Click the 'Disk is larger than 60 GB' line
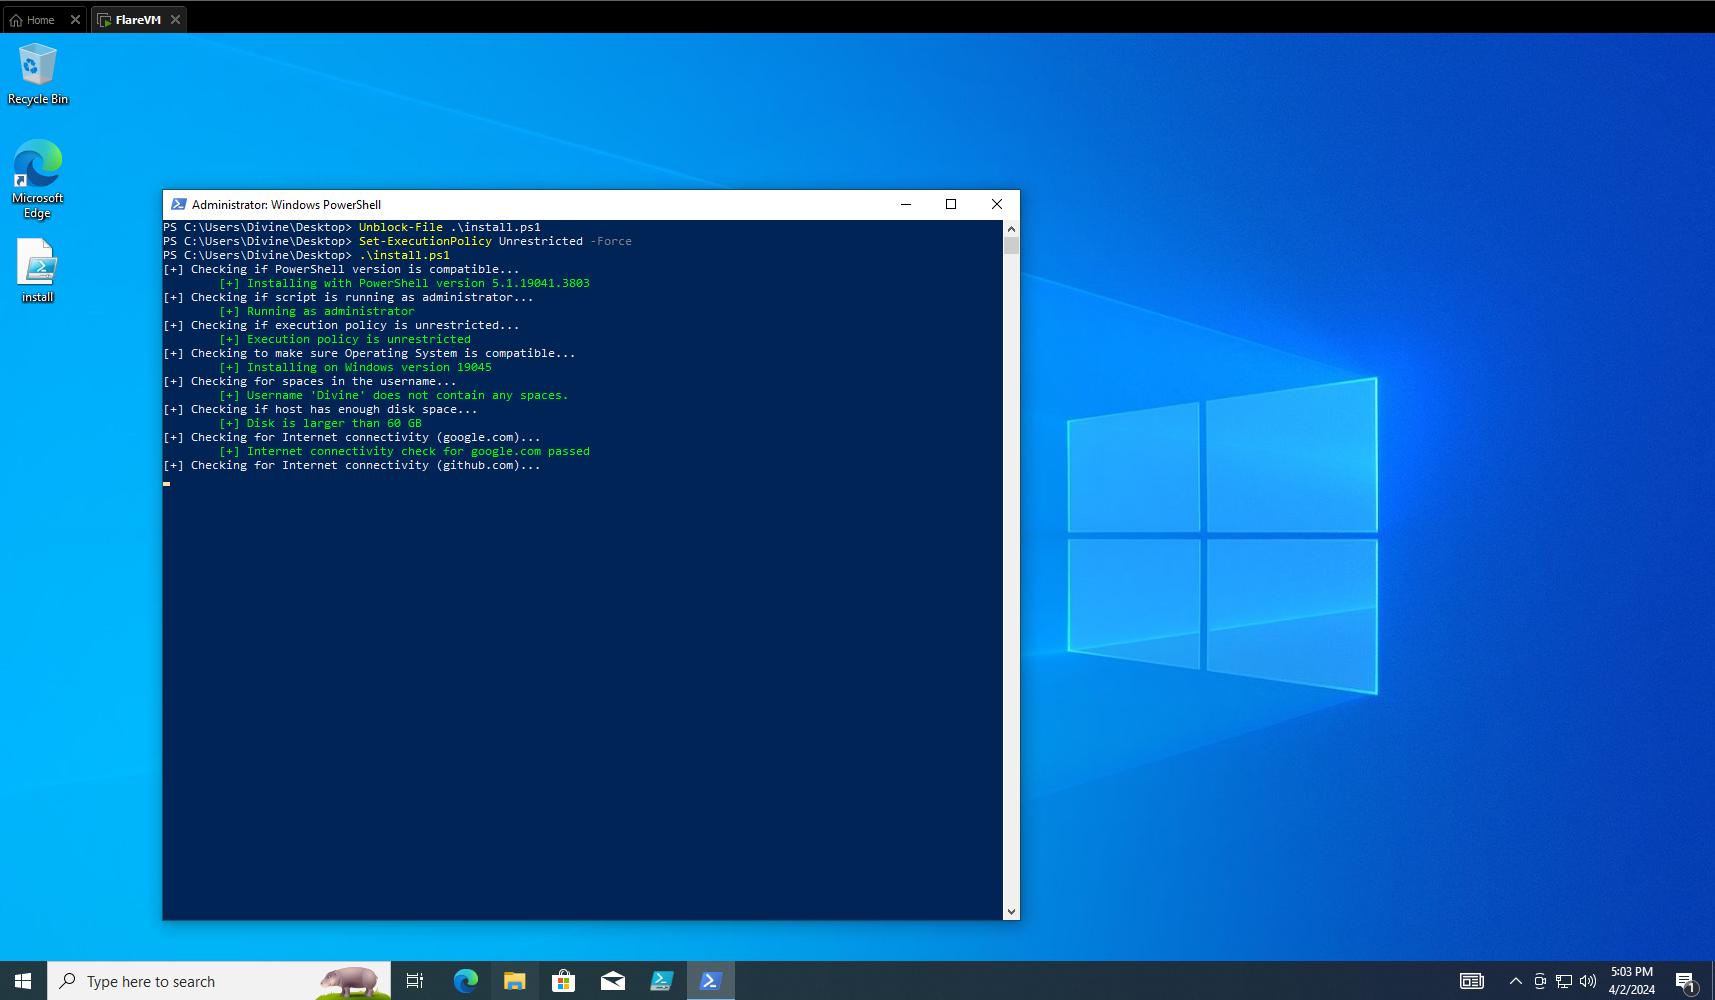 [x=320, y=423]
